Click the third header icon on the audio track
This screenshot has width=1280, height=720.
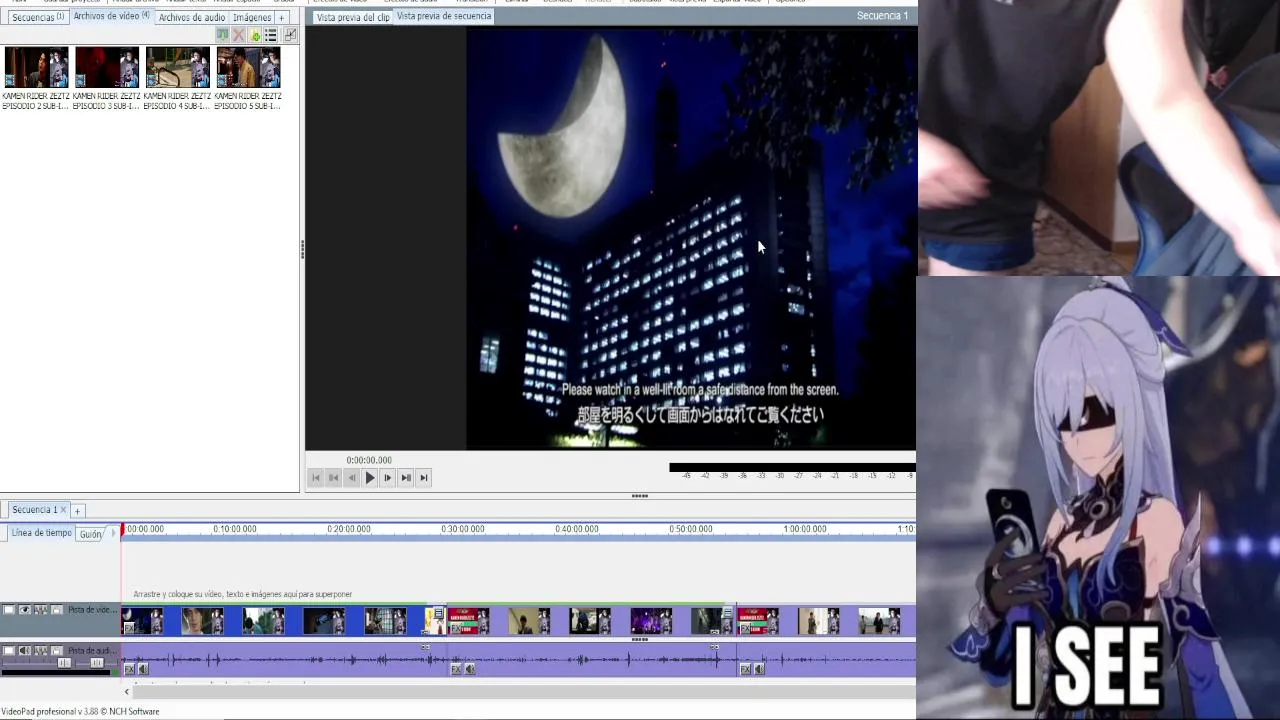pos(41,651)
